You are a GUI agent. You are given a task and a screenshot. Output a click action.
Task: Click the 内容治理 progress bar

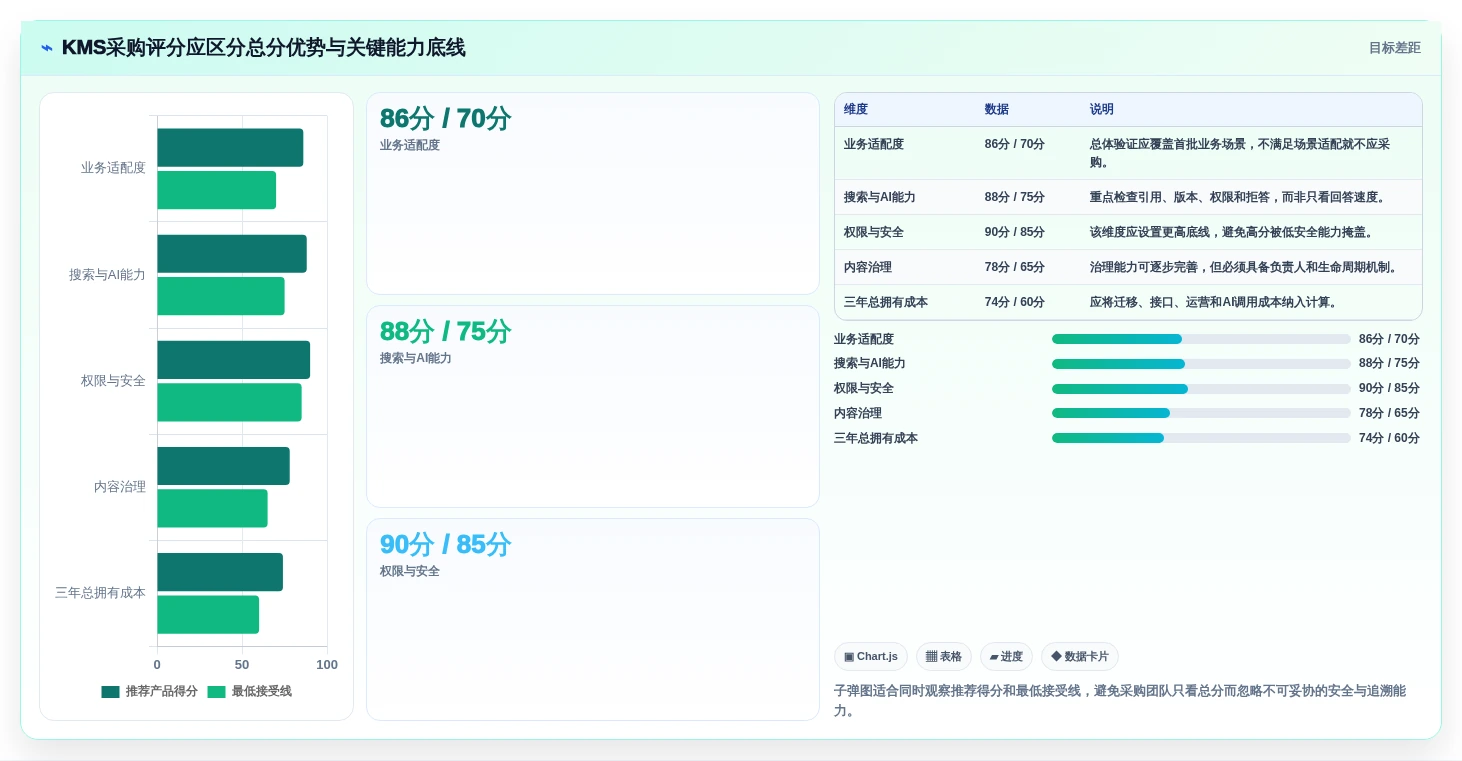point(1201,413)
